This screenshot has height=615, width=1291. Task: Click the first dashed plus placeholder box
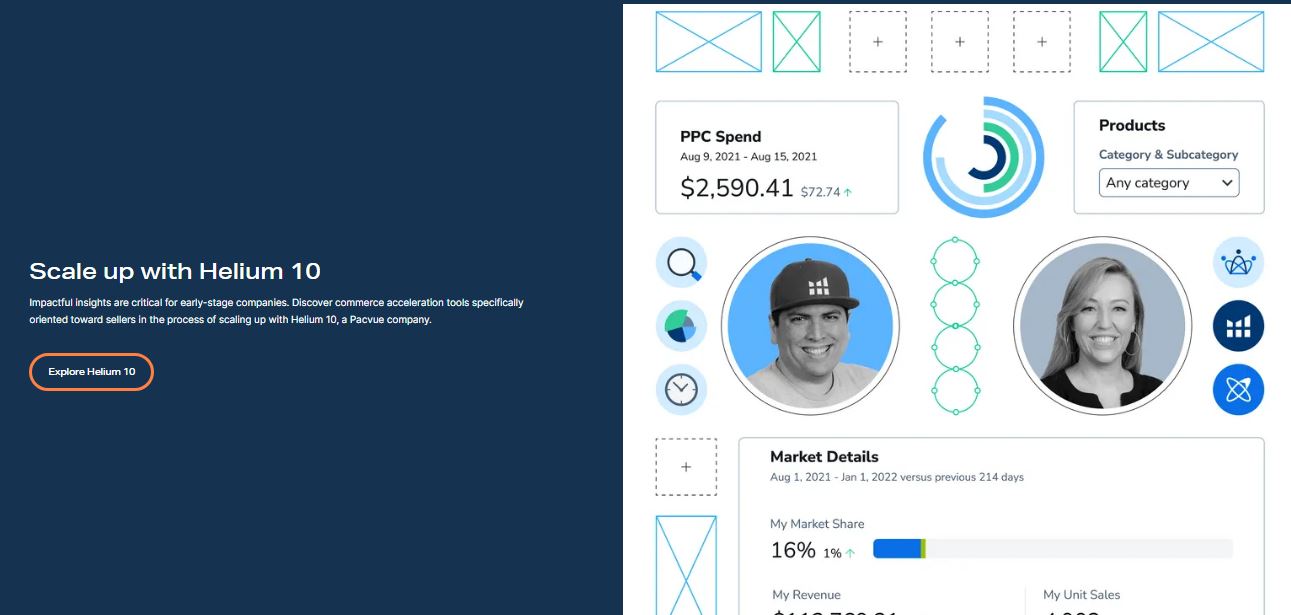coord(877,41)
